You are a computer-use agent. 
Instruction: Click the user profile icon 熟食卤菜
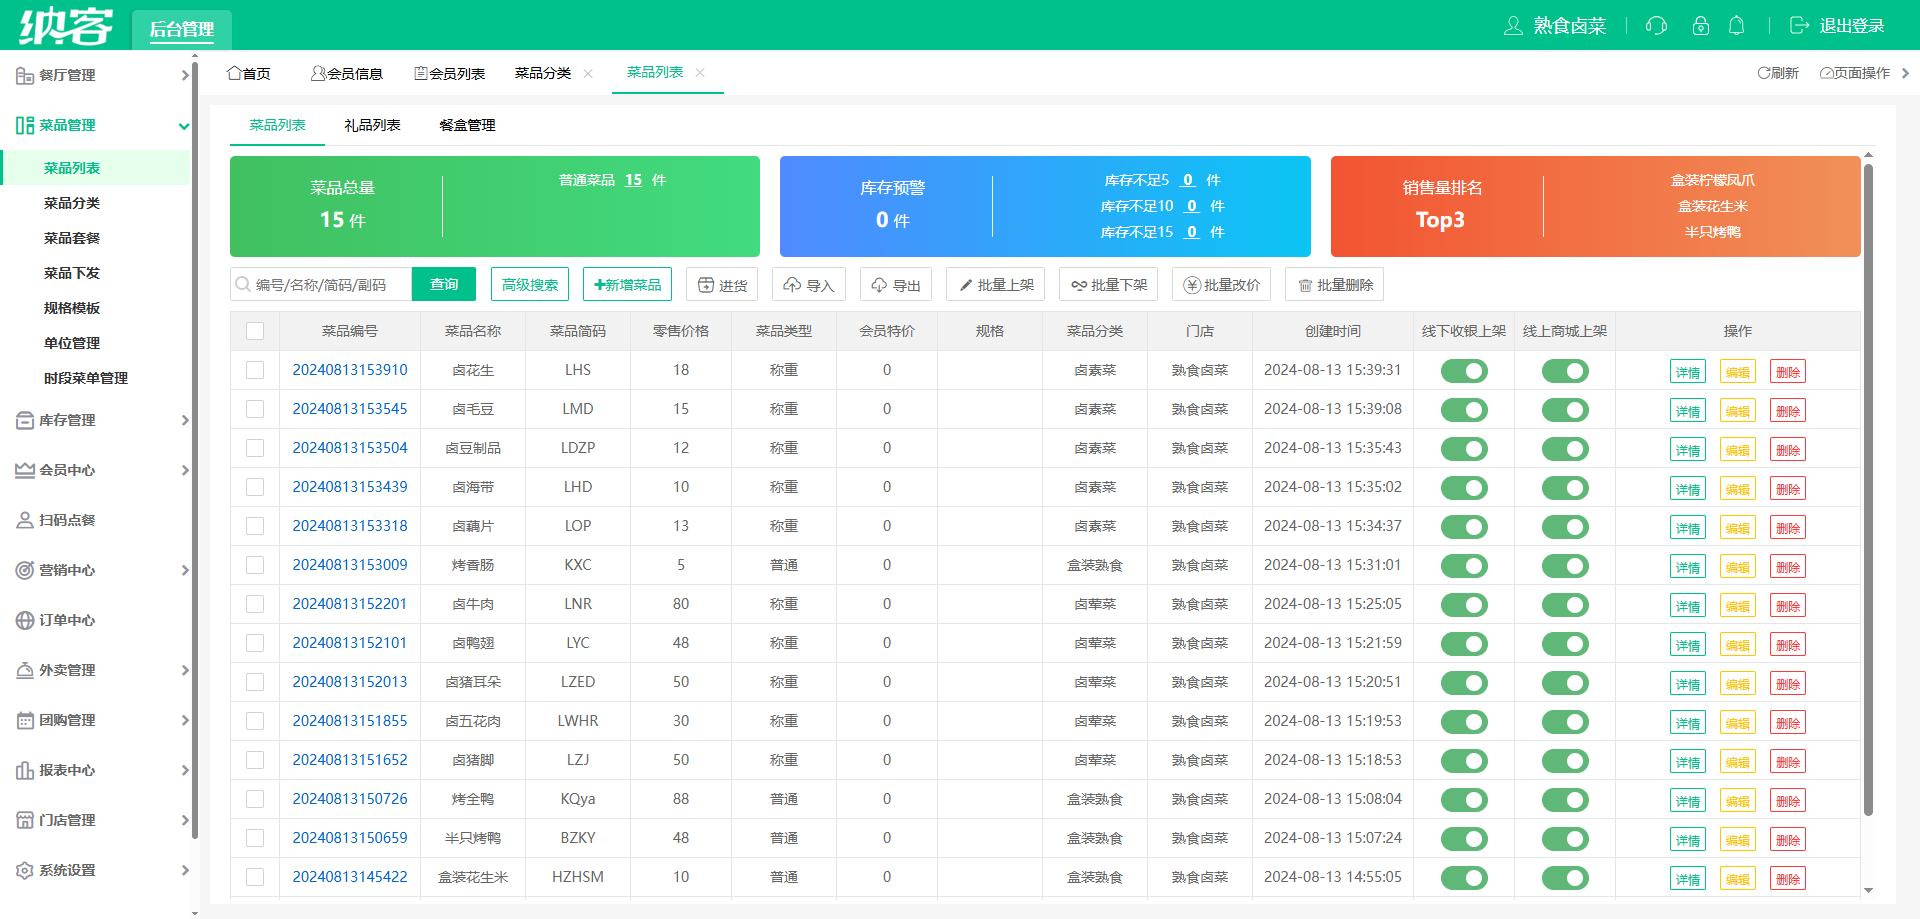(x=1513, y=26)
